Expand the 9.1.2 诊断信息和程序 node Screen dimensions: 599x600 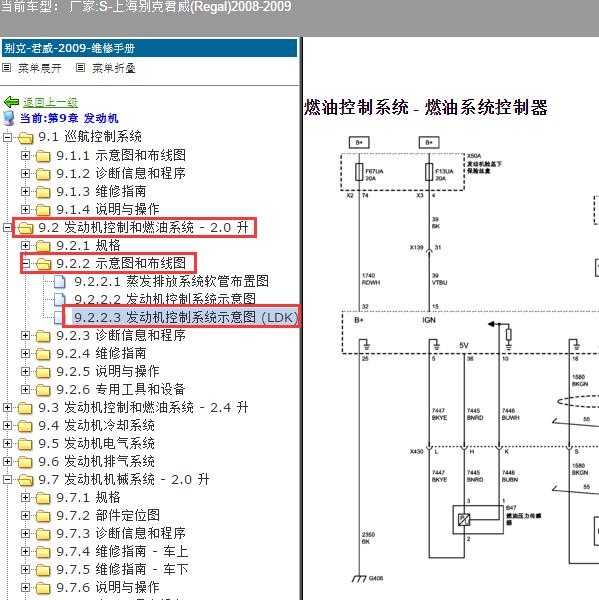25,173
